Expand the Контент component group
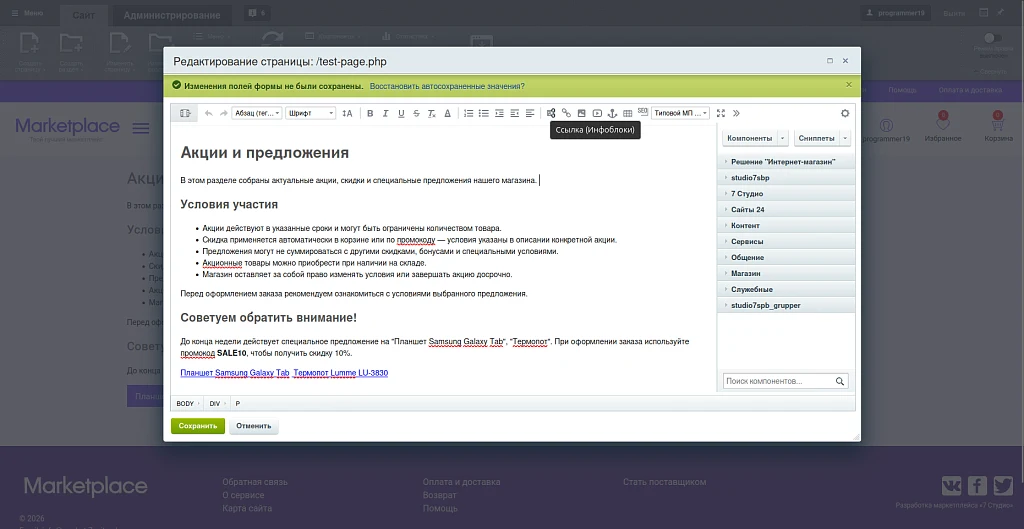Image resolution: width=1024 pixels, height=529 pixels. [x=786, y=225]
